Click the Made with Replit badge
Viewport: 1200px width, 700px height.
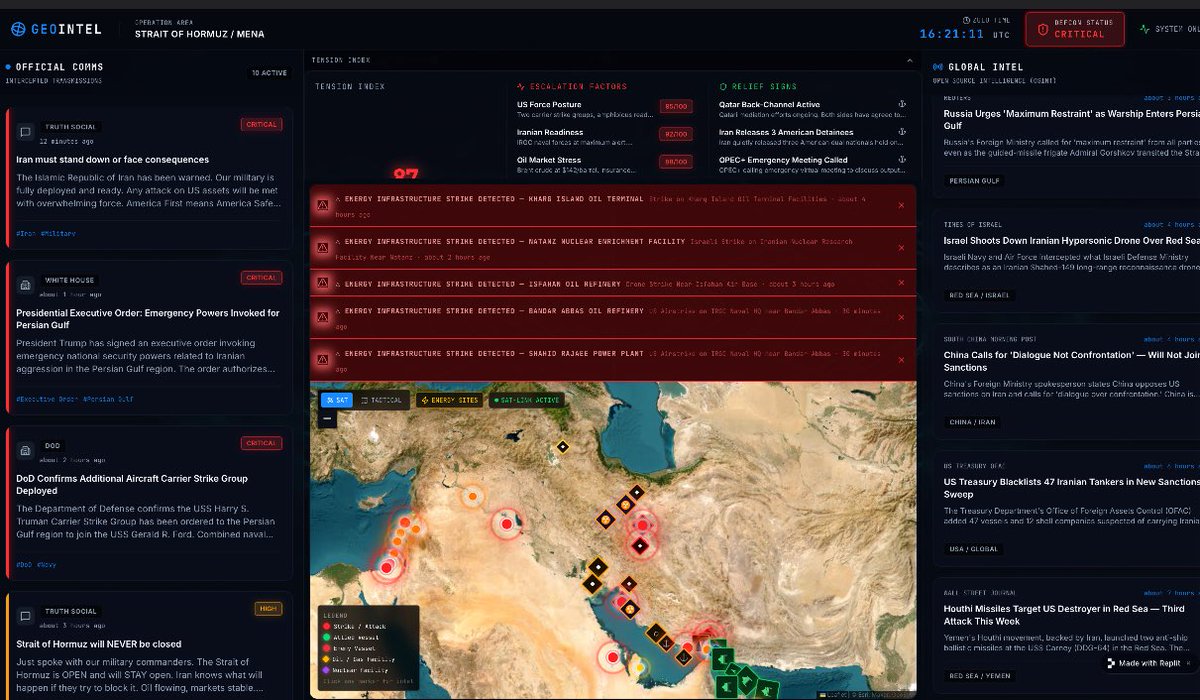coord(1150,663)
